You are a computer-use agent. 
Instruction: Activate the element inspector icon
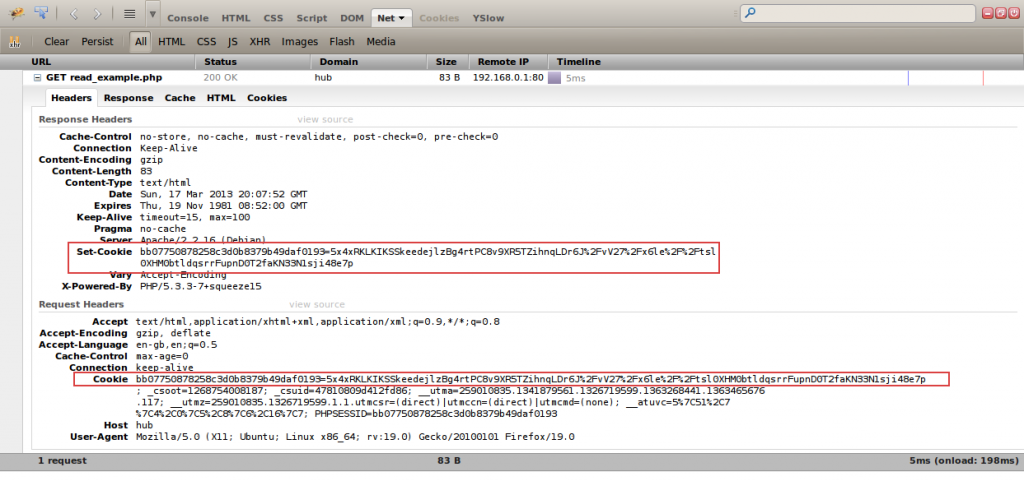[x=43, y=14]
